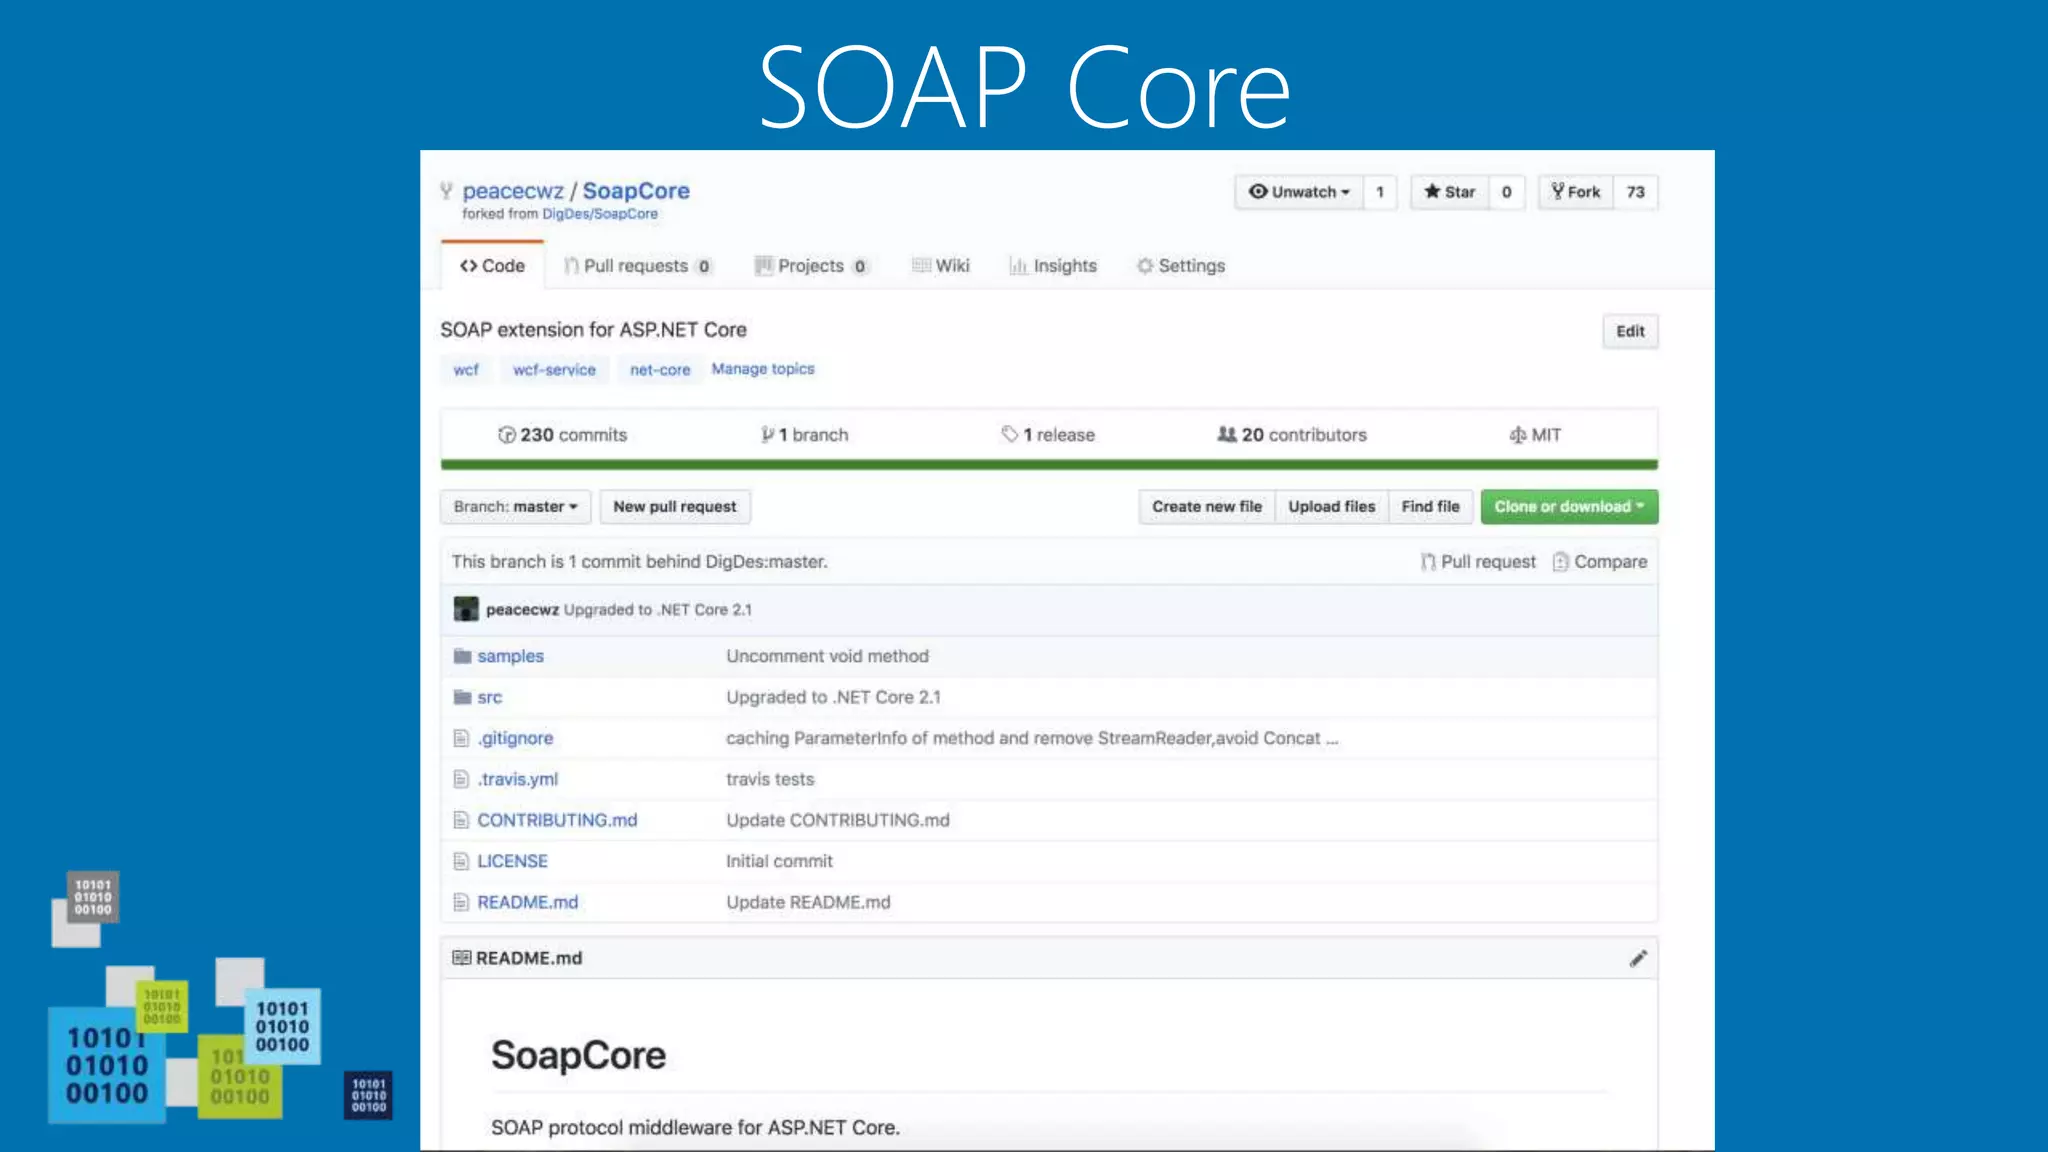Viewport: 2048px width, 1152px height.
Task: Click the watchers count 1
Action: 1380,192
